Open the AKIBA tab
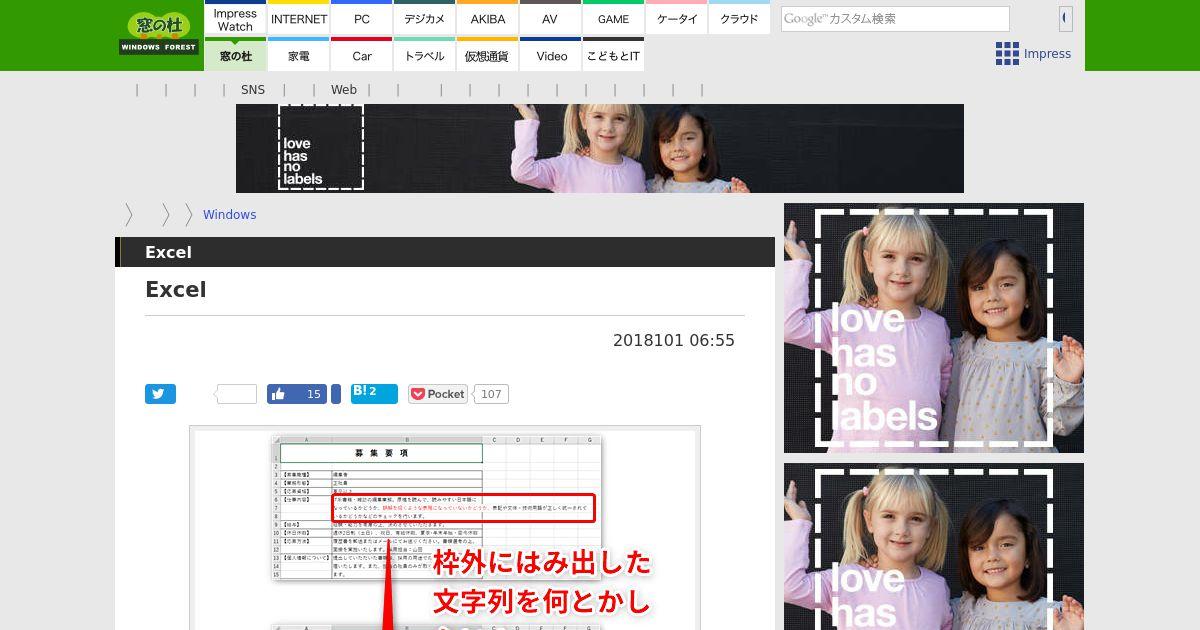The height and width of the screenshot is (630, 1200). [x=488, y=19]
